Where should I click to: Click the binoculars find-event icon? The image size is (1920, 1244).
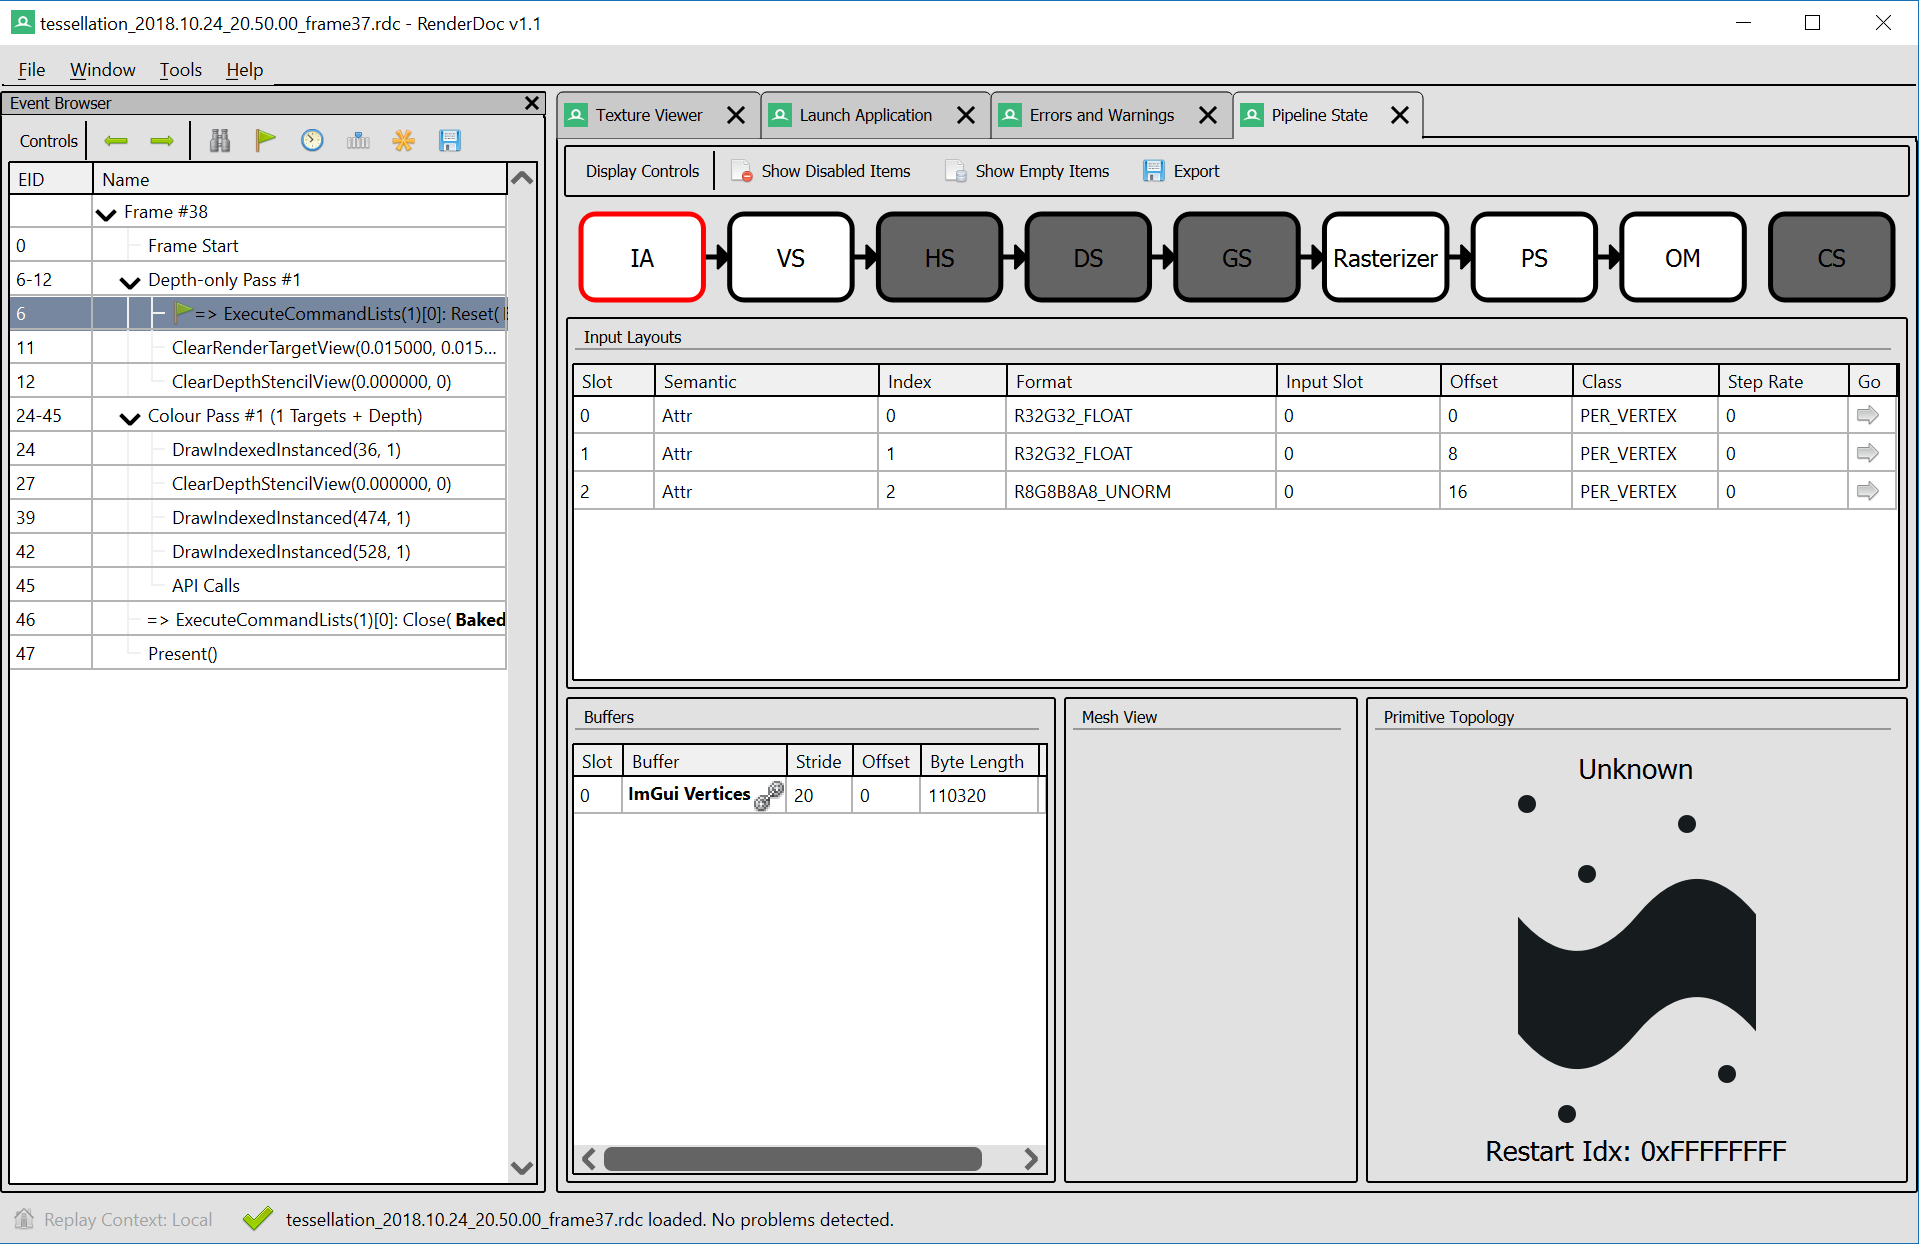coord(219,140)
